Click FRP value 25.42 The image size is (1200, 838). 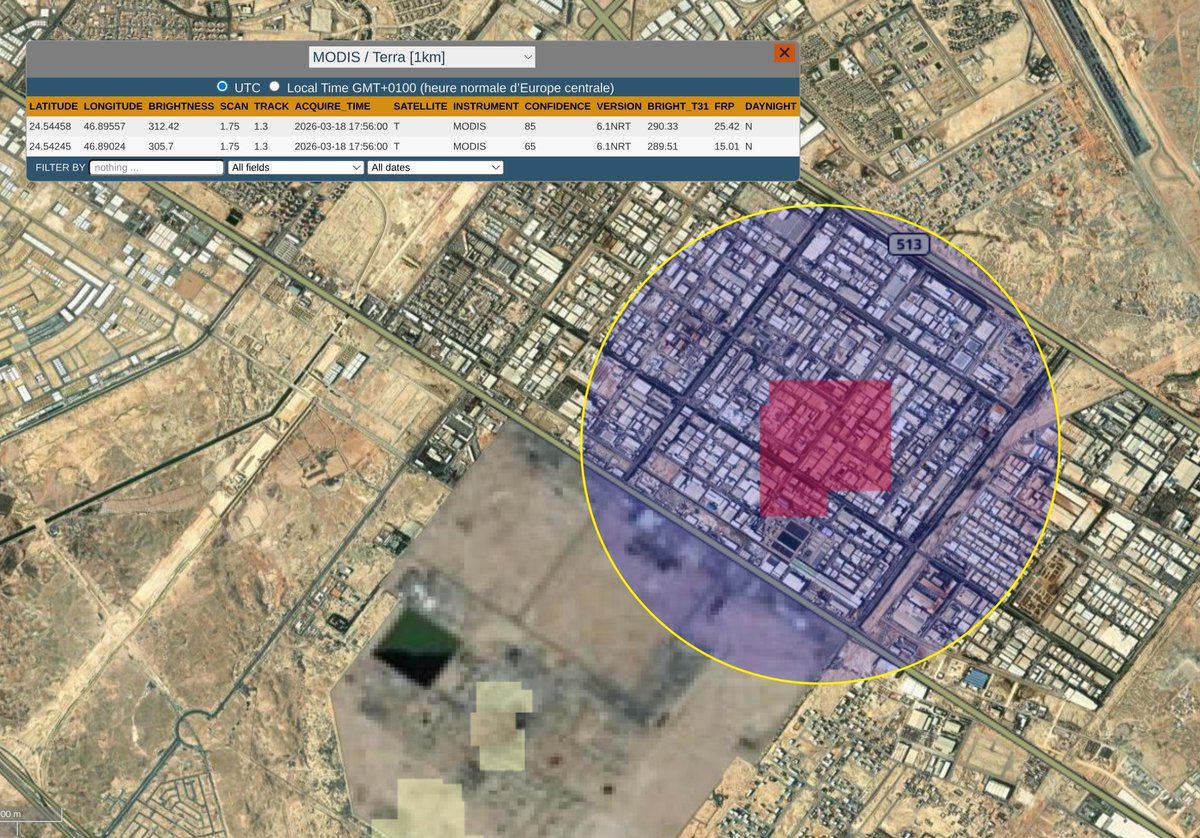tap(727, 126)
